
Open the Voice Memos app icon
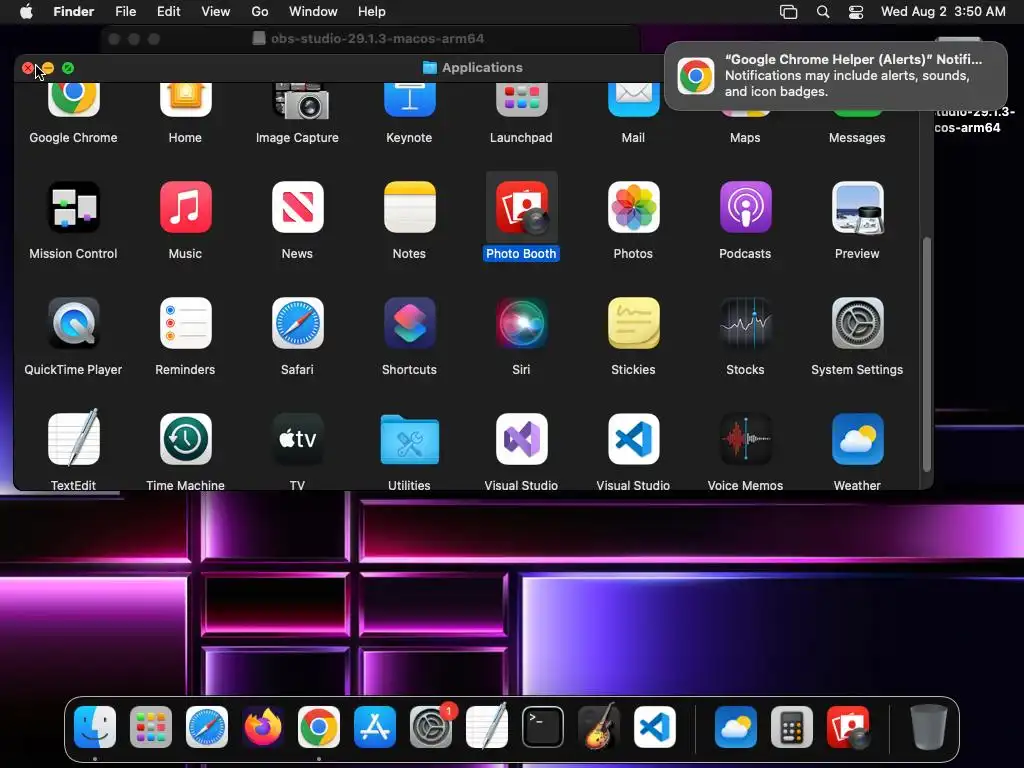point(745,439)
